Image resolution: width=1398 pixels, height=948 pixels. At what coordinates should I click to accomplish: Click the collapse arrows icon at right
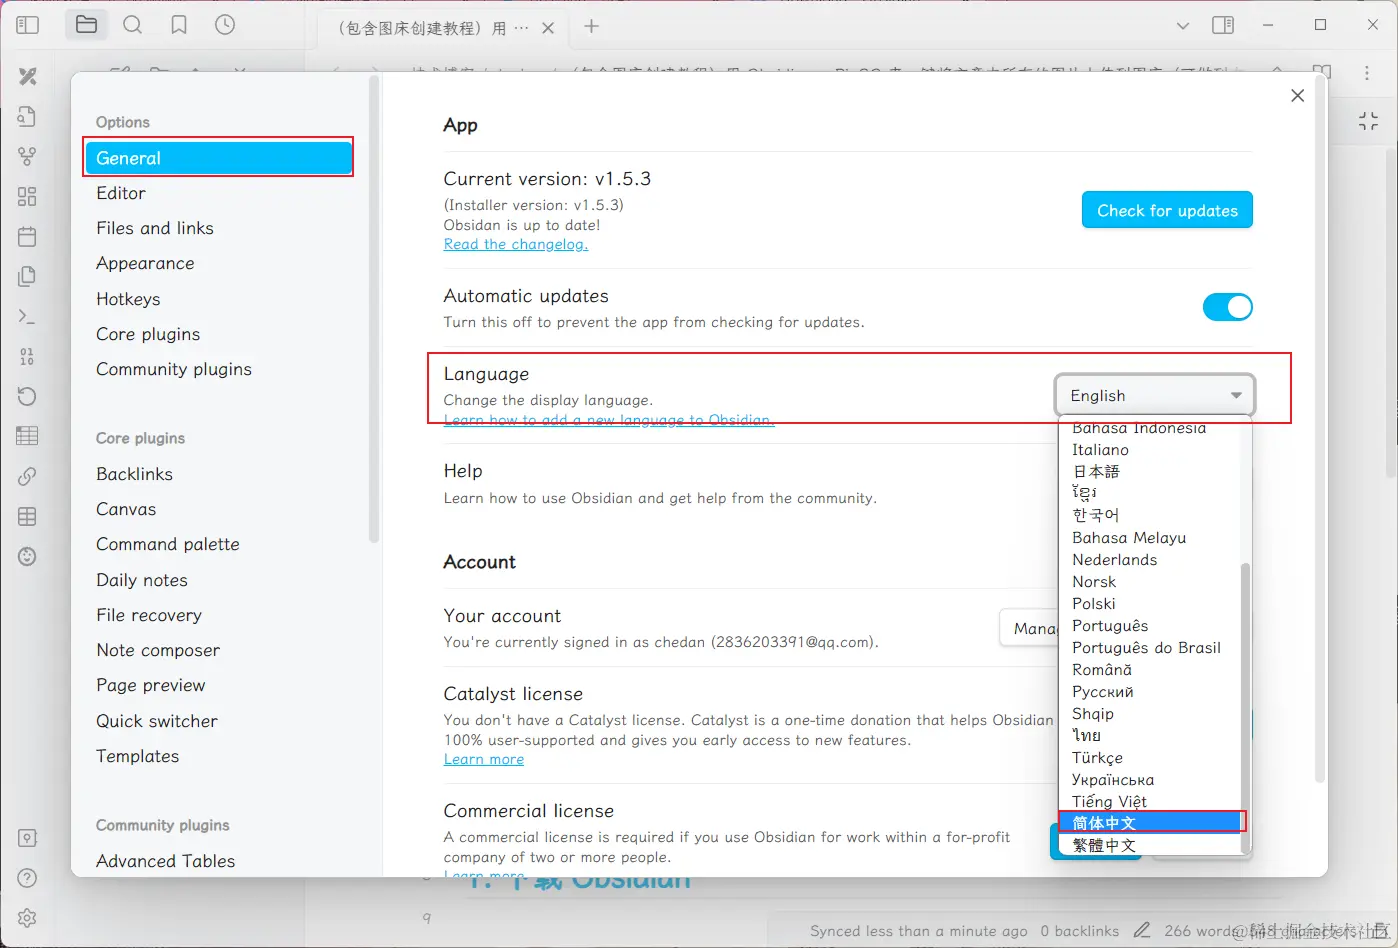(x=1368, y=121)
